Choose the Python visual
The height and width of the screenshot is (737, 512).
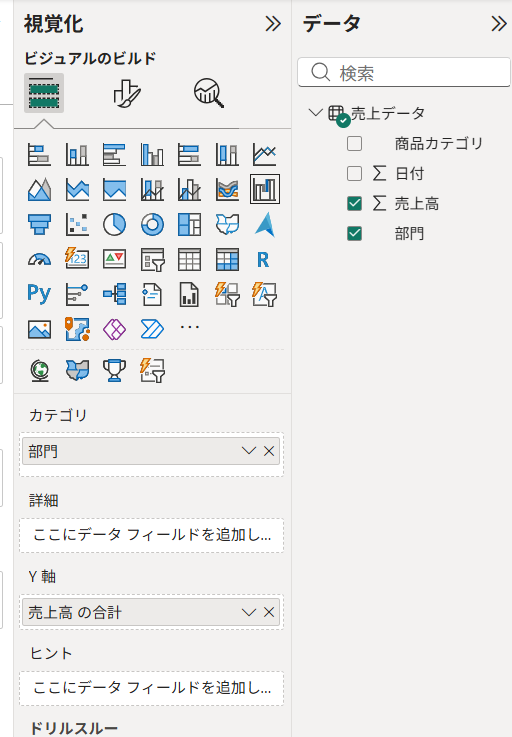(39, 294)
